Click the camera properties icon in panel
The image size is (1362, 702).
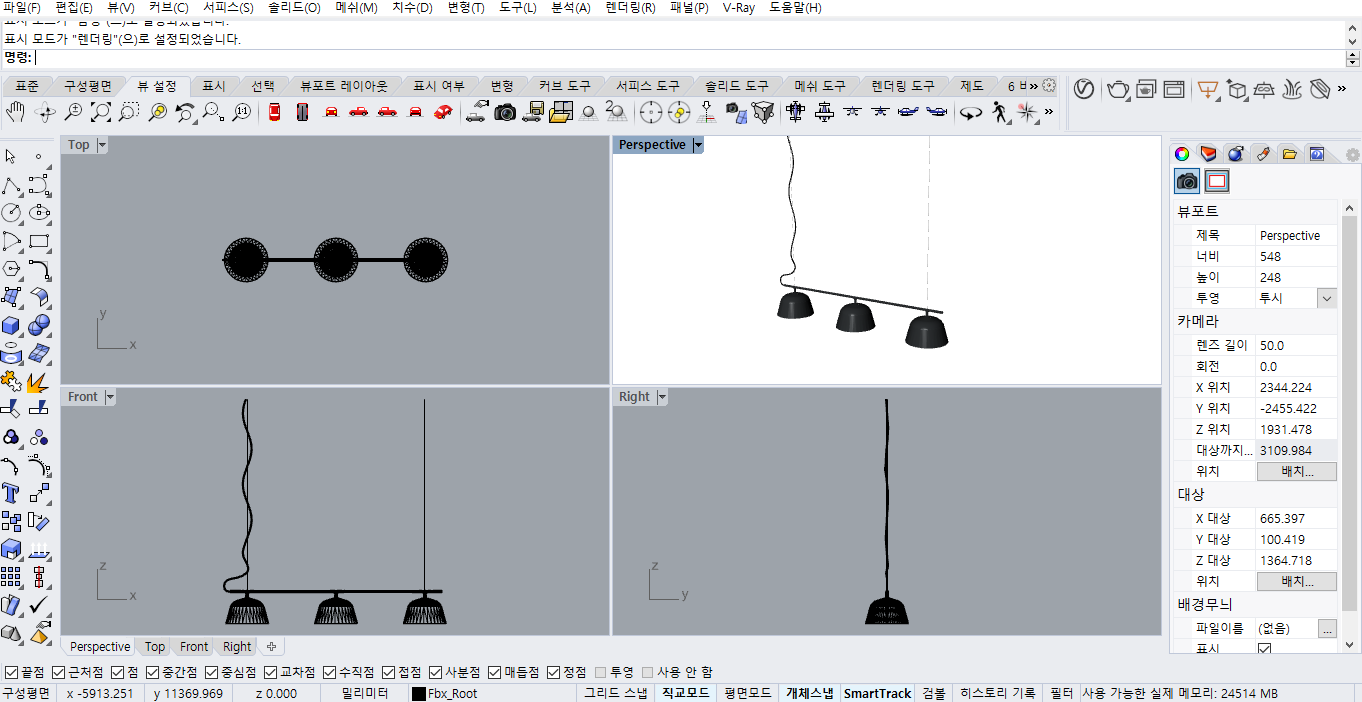(x=1187, y=181)
